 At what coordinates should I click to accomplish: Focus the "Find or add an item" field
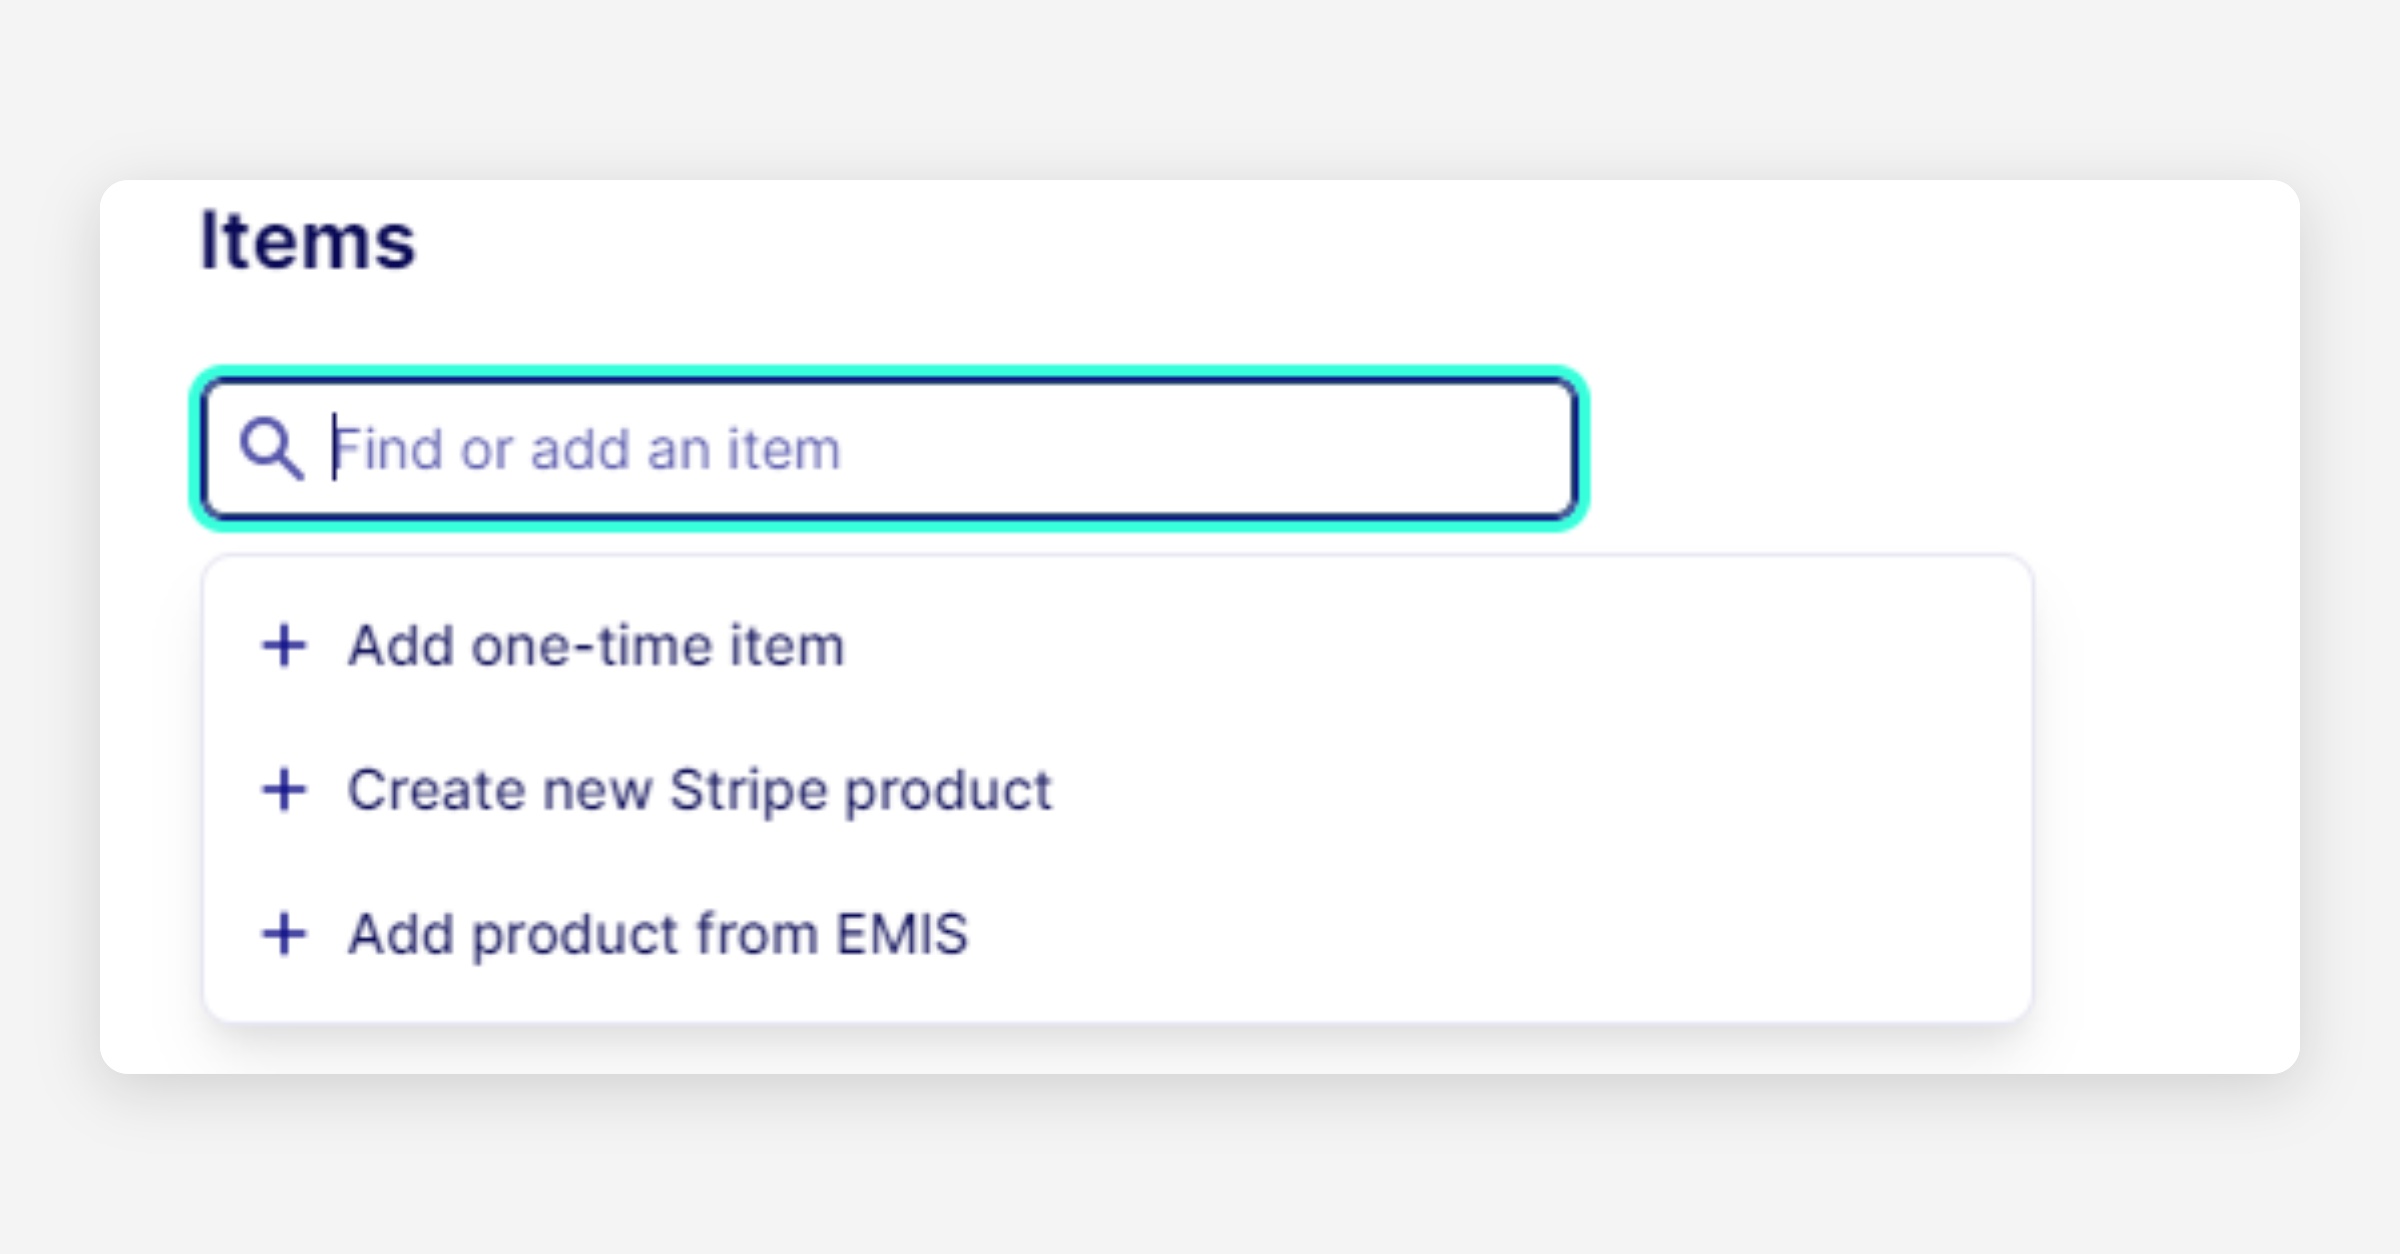tap(900, 448)
